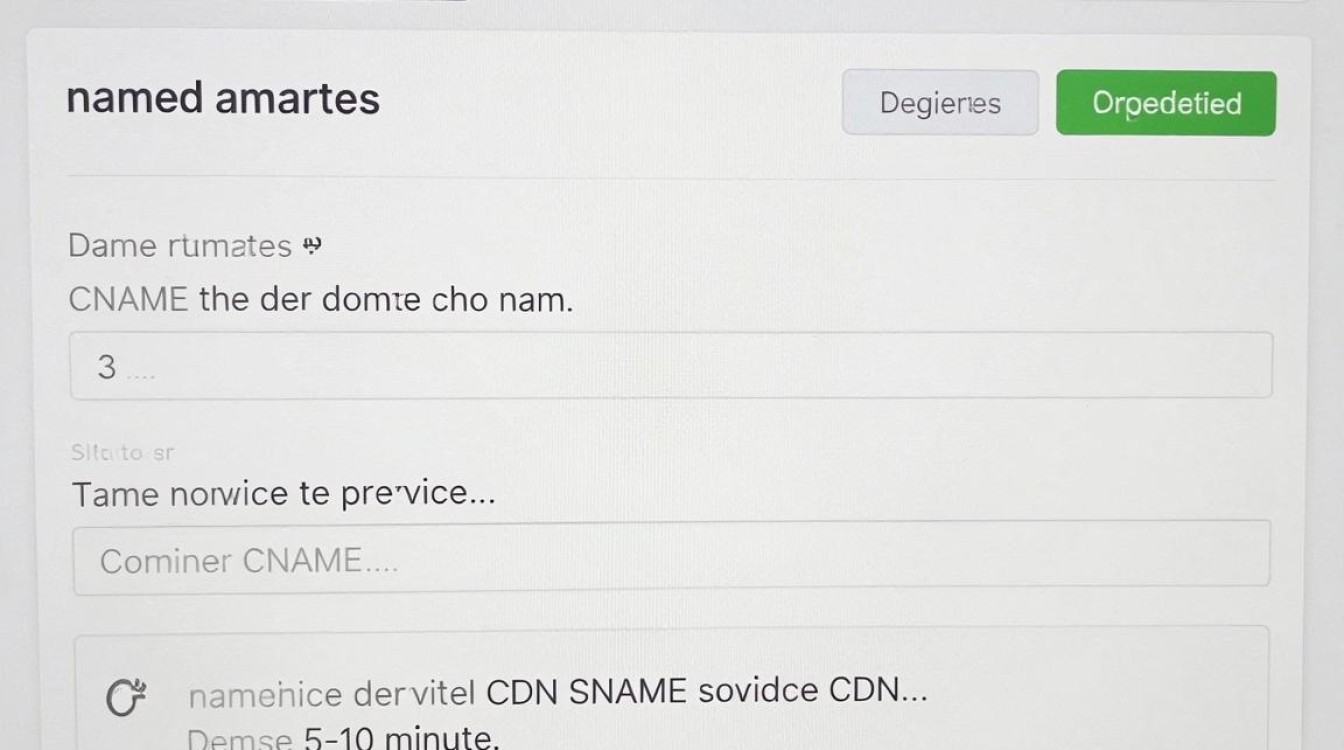The height and width of the screenshot is (750, 1344).
Task: Click the digit 3 inside the first field
Action: click(107, 368)
